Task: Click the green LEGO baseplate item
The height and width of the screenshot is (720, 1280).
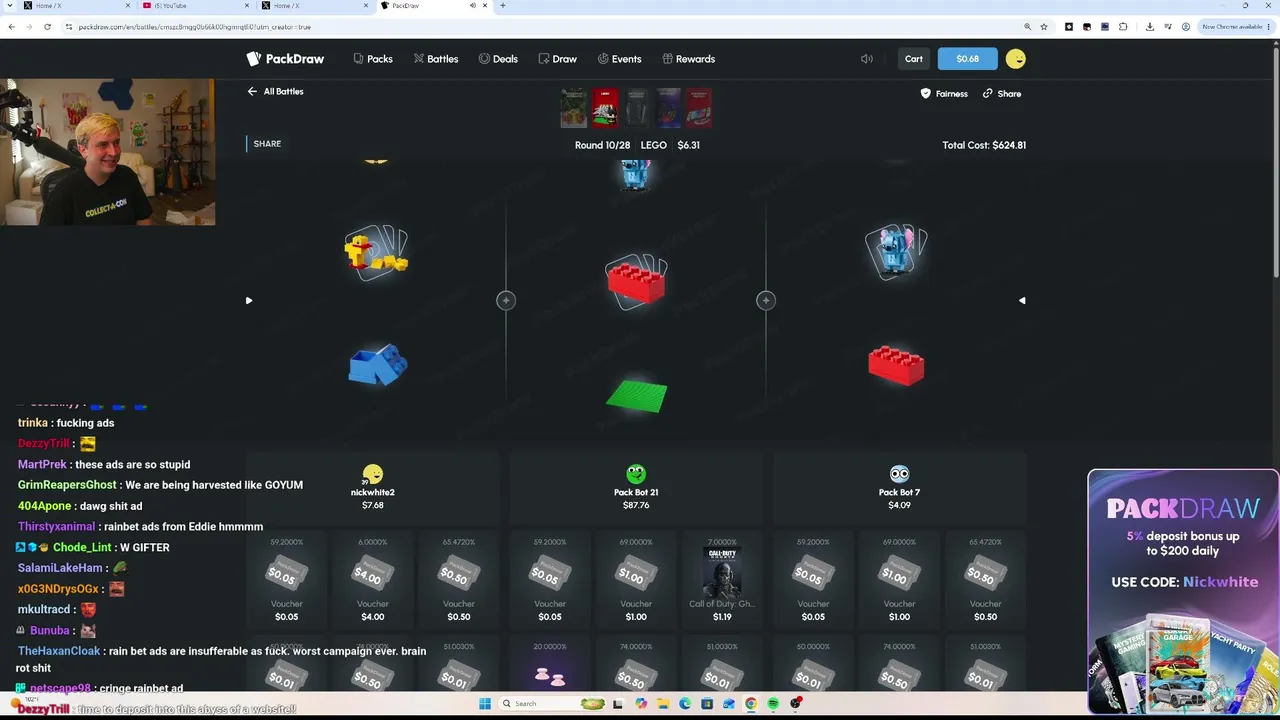Action: (x=636, y=396)
